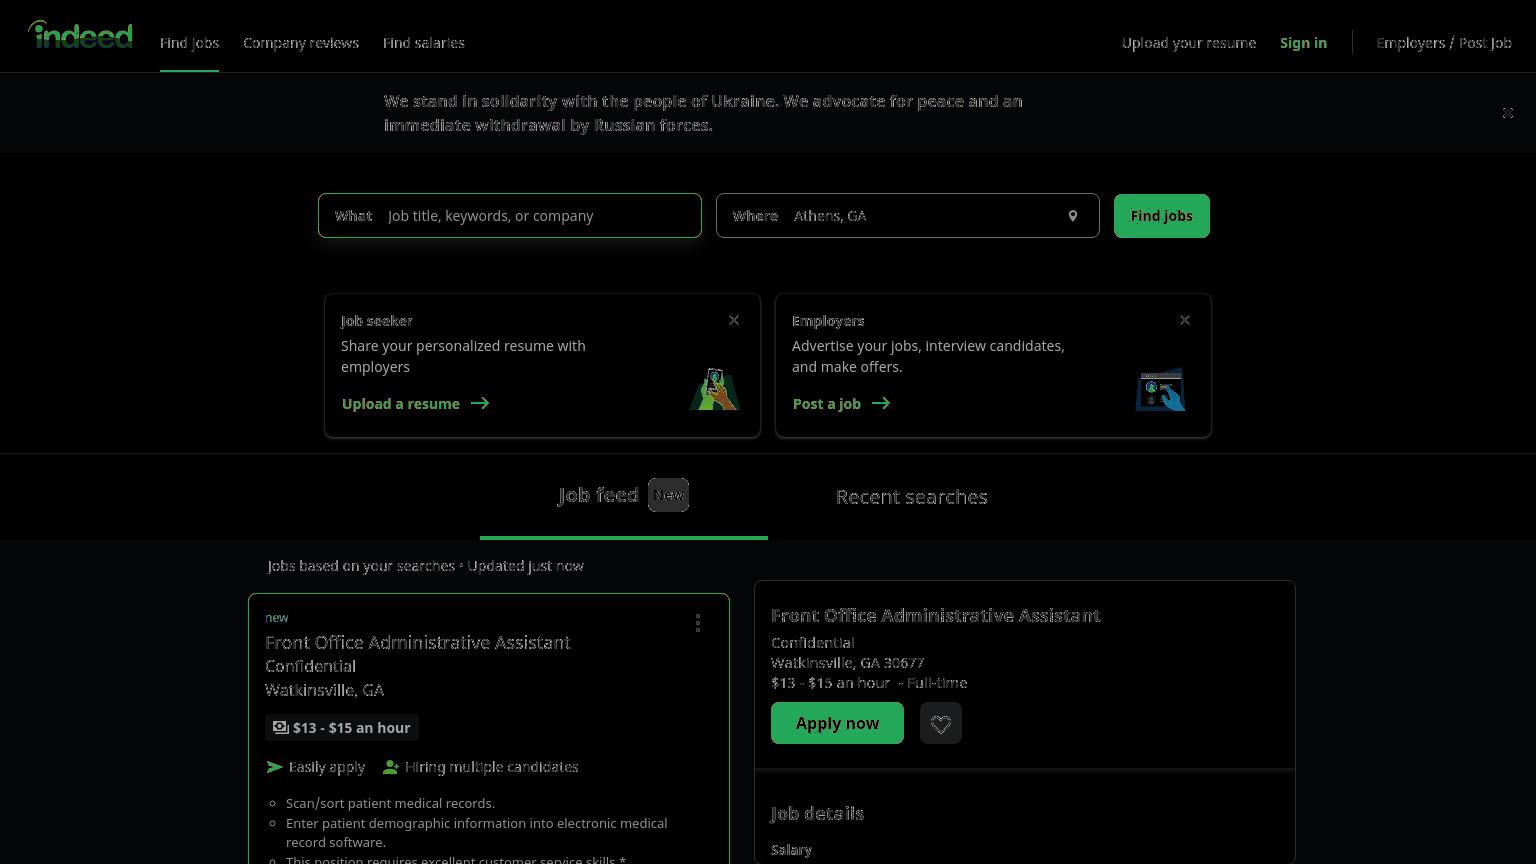Click the New badge beside Job feed
The image size is (1536, 864).
[x=668, y=495]
